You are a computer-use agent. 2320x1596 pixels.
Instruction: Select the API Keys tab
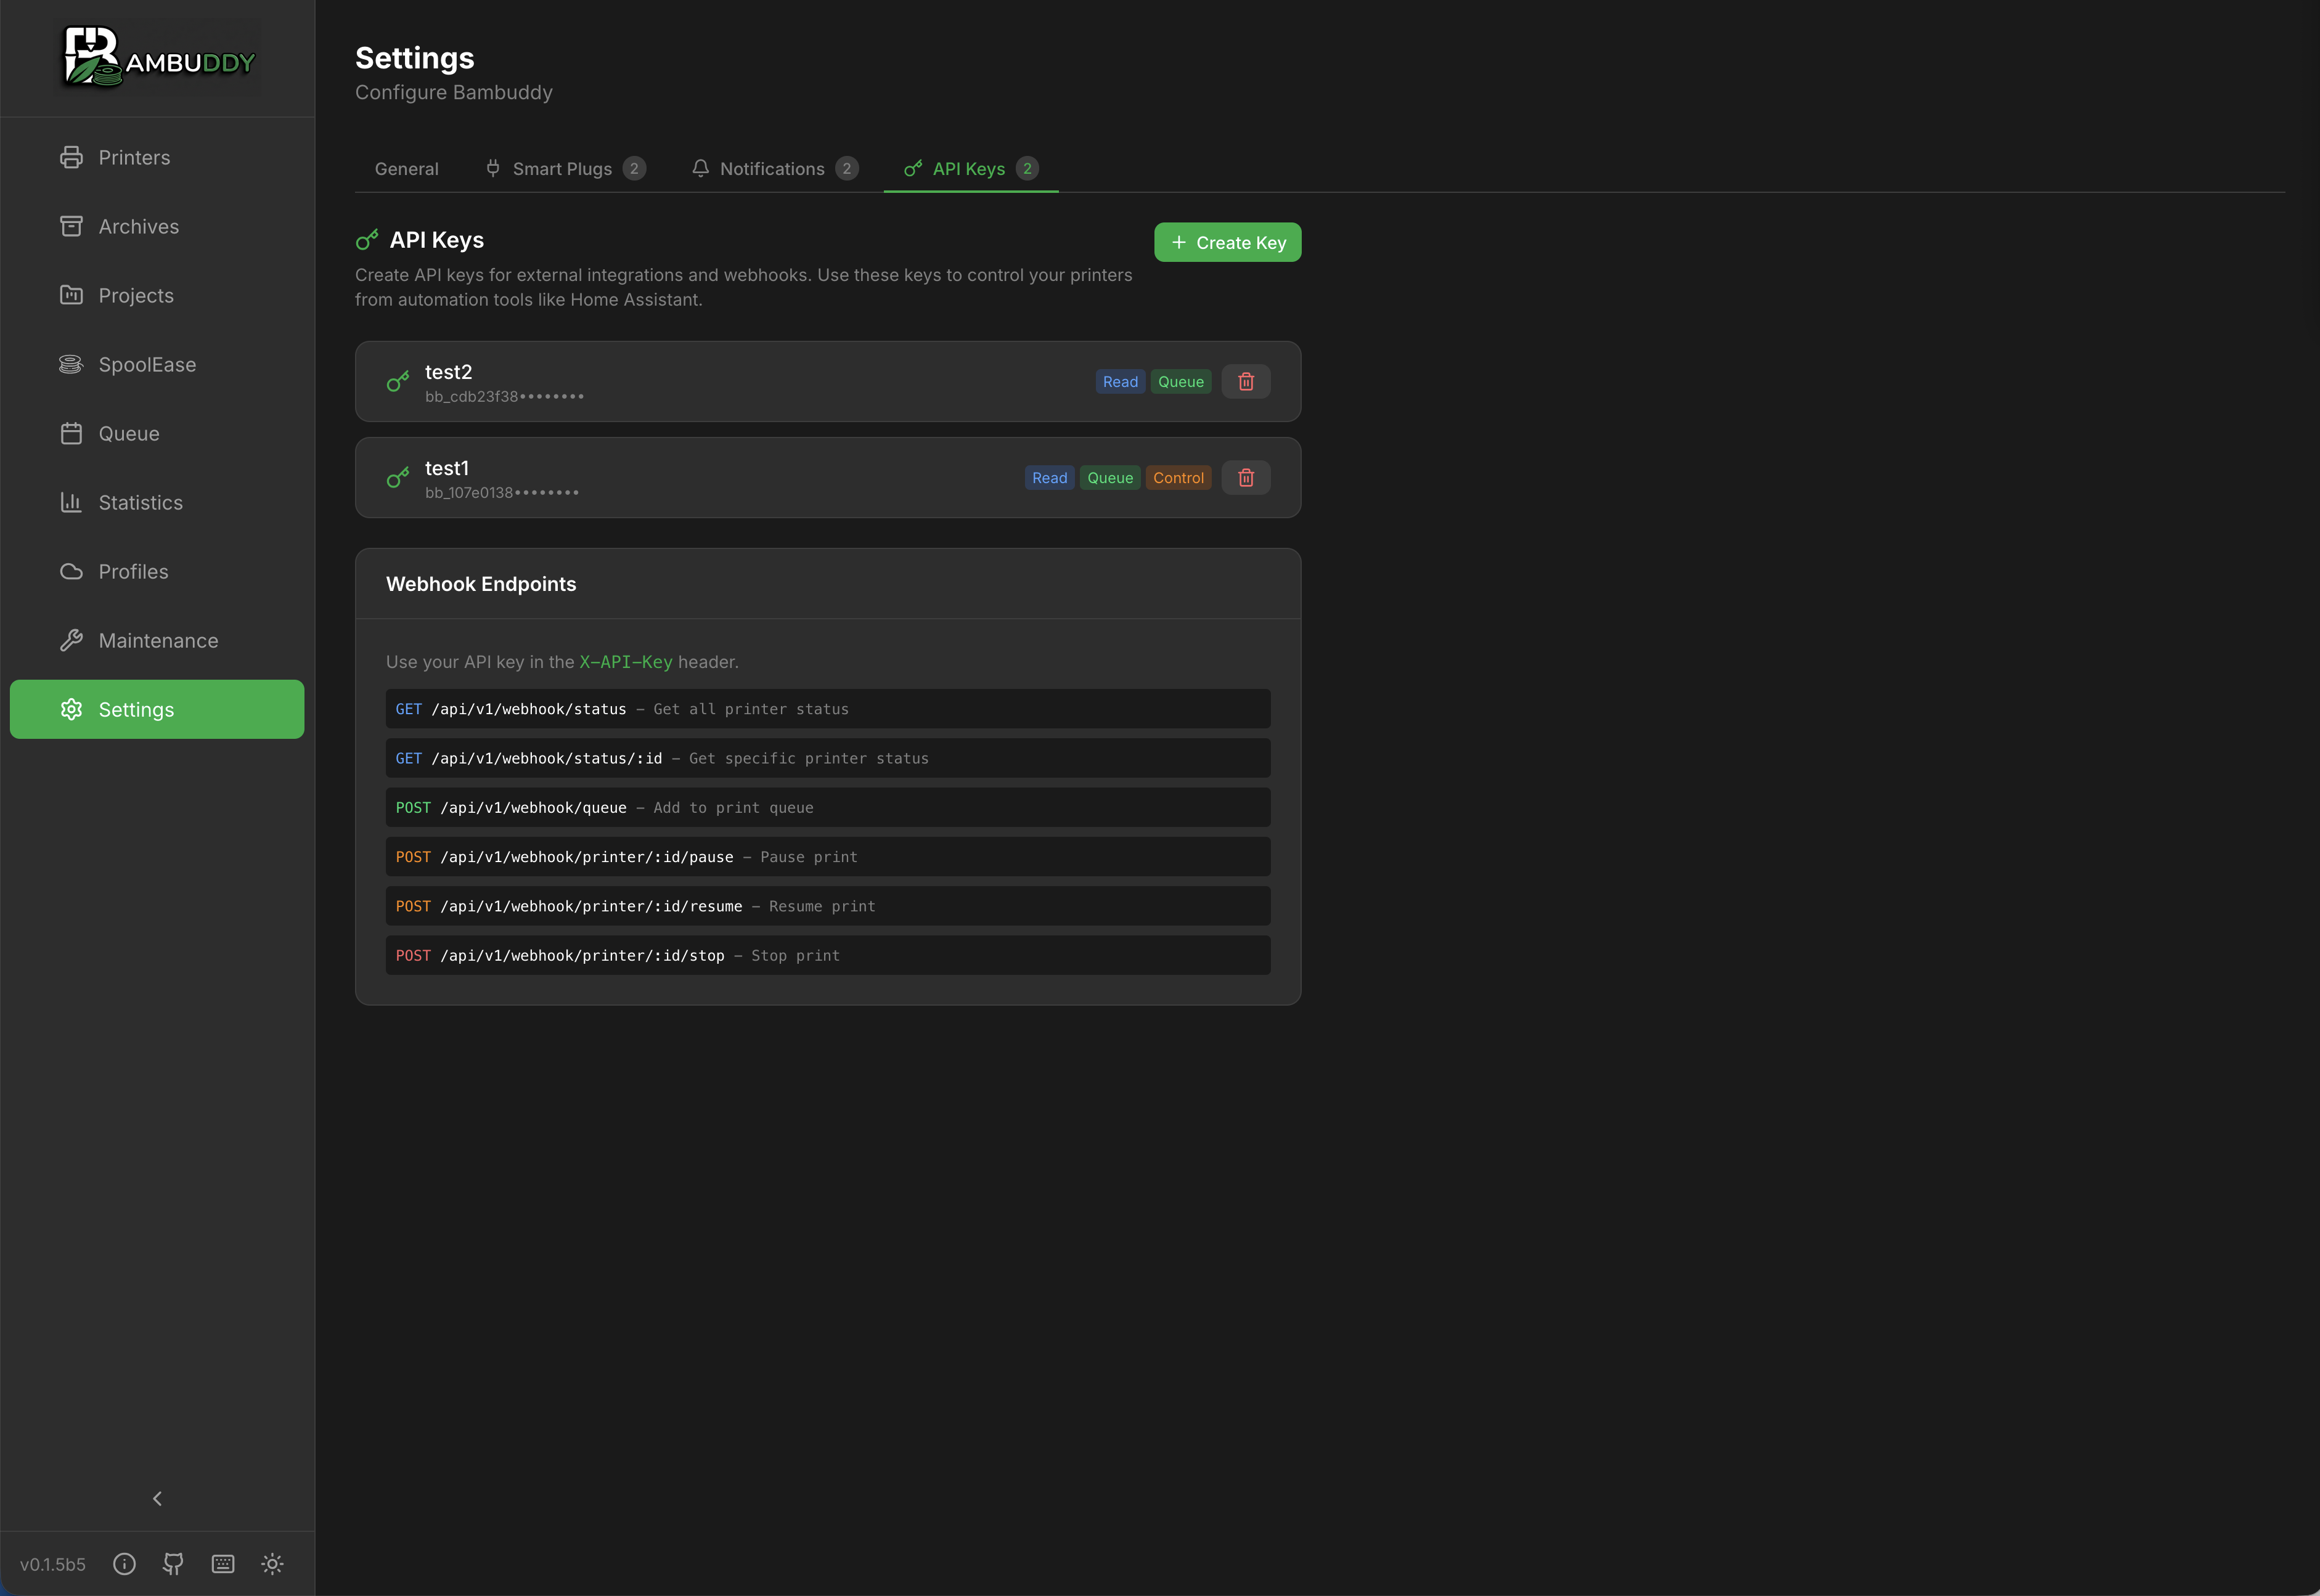pos(971,169)
